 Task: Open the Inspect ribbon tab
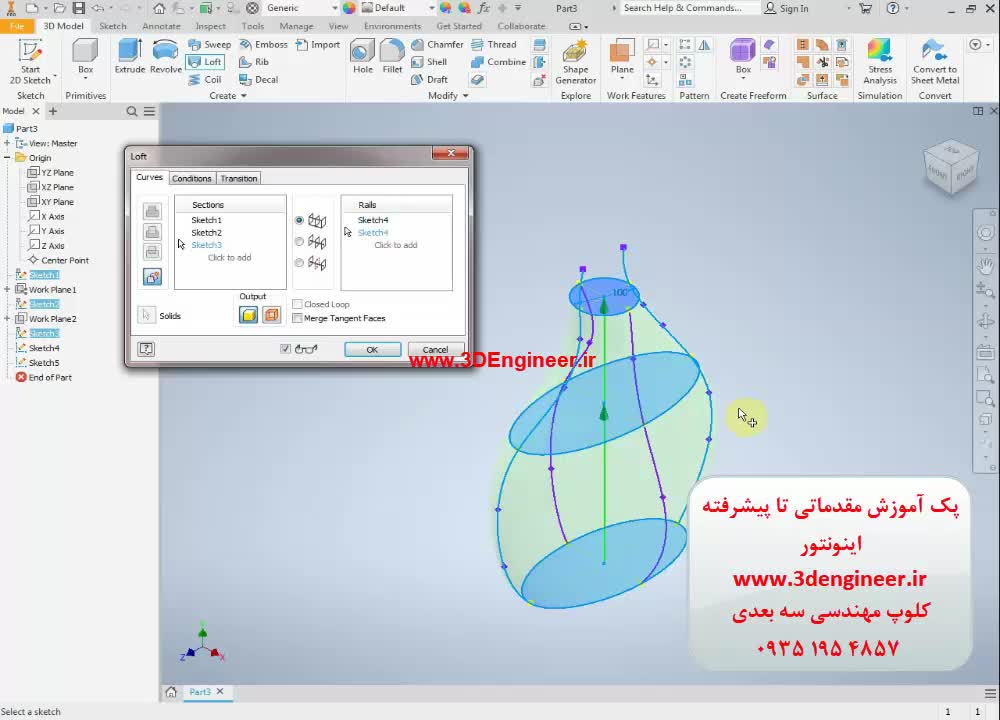210,26
